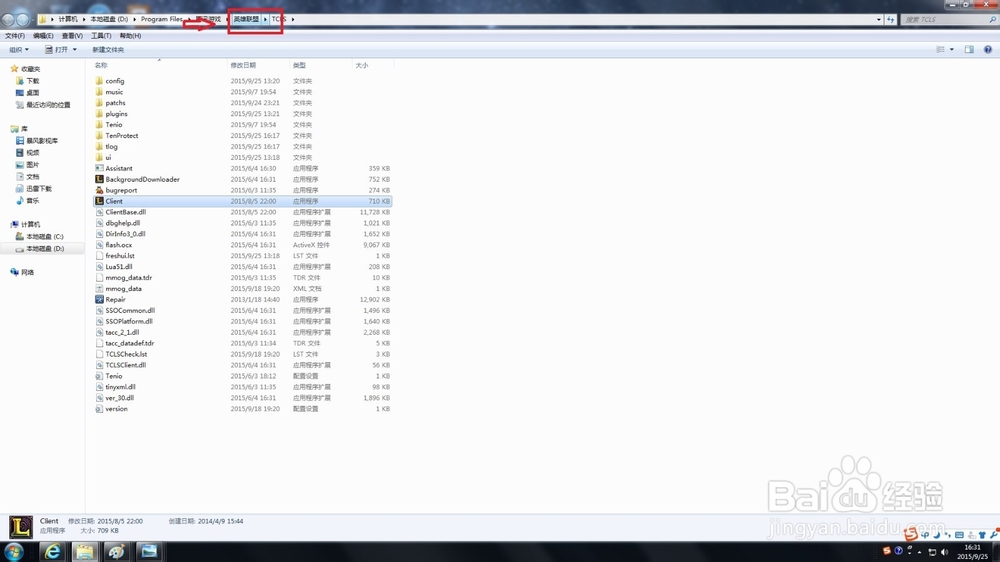Click the volume icon in system tray

pyautogui.click(x=944, y=552)
